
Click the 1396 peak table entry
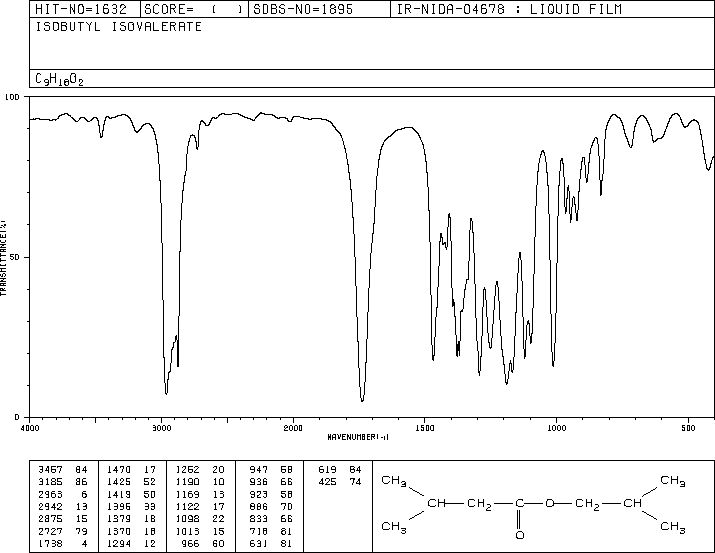point(131,506)
